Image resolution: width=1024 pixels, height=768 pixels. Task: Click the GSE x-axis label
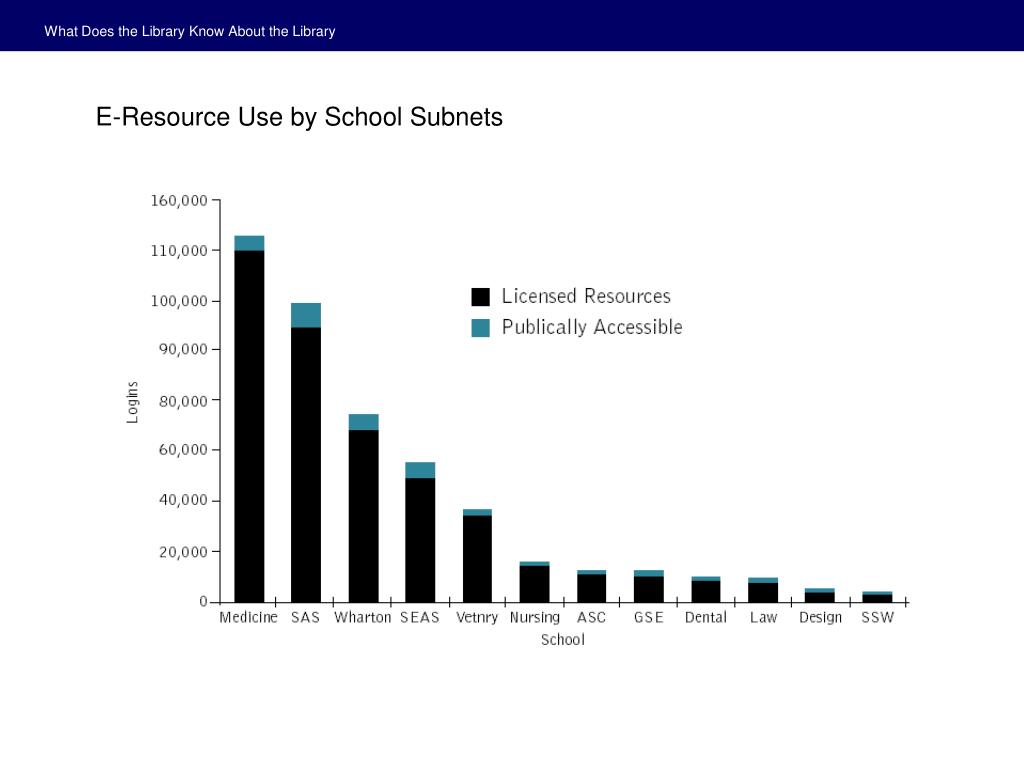pos(648,617)
